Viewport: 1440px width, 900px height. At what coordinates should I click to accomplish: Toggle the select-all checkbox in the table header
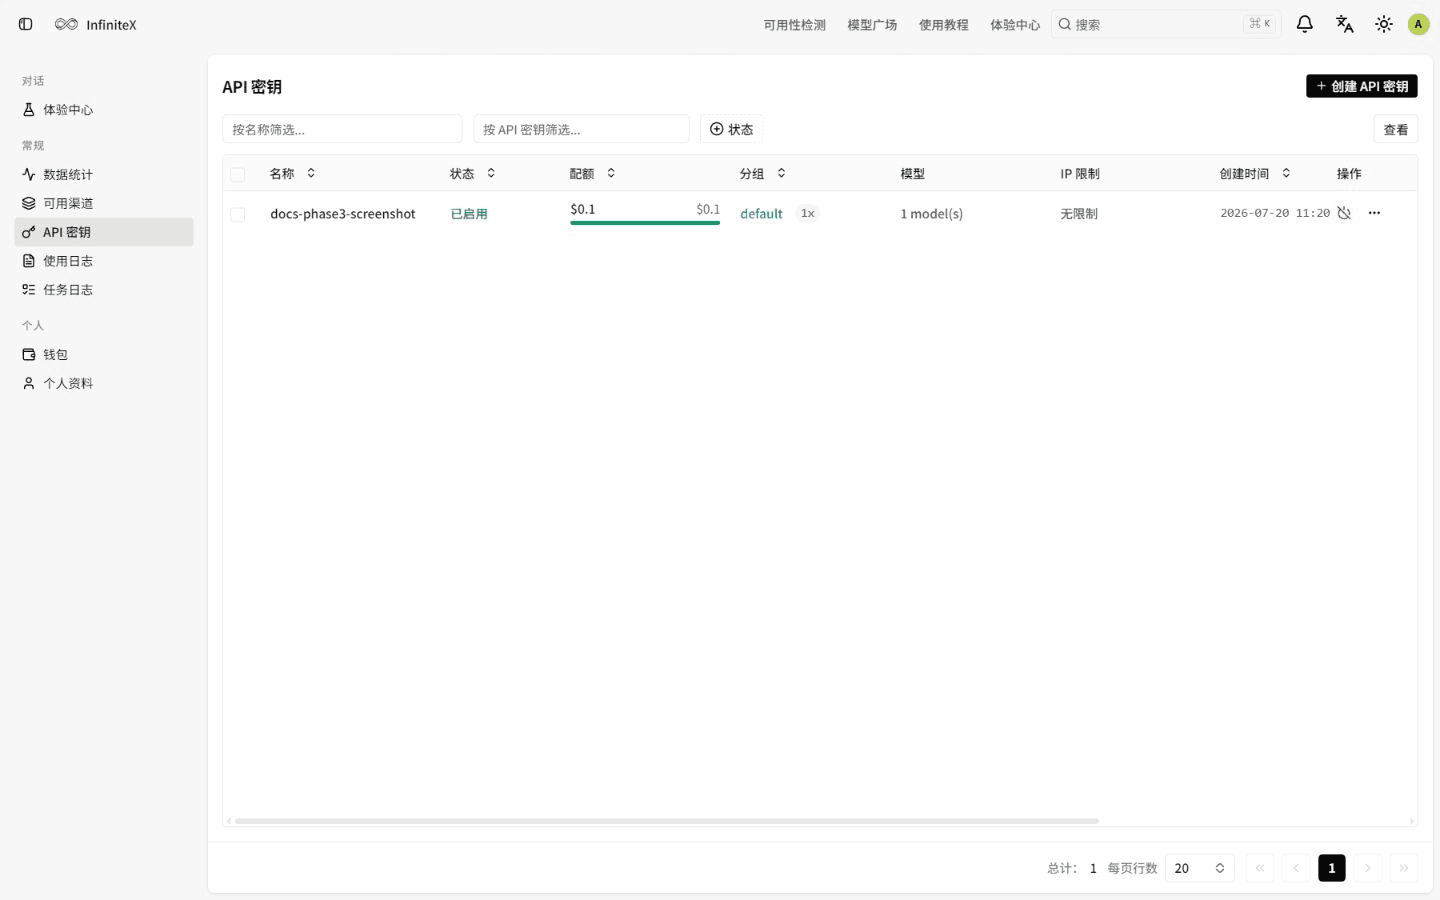237,174
